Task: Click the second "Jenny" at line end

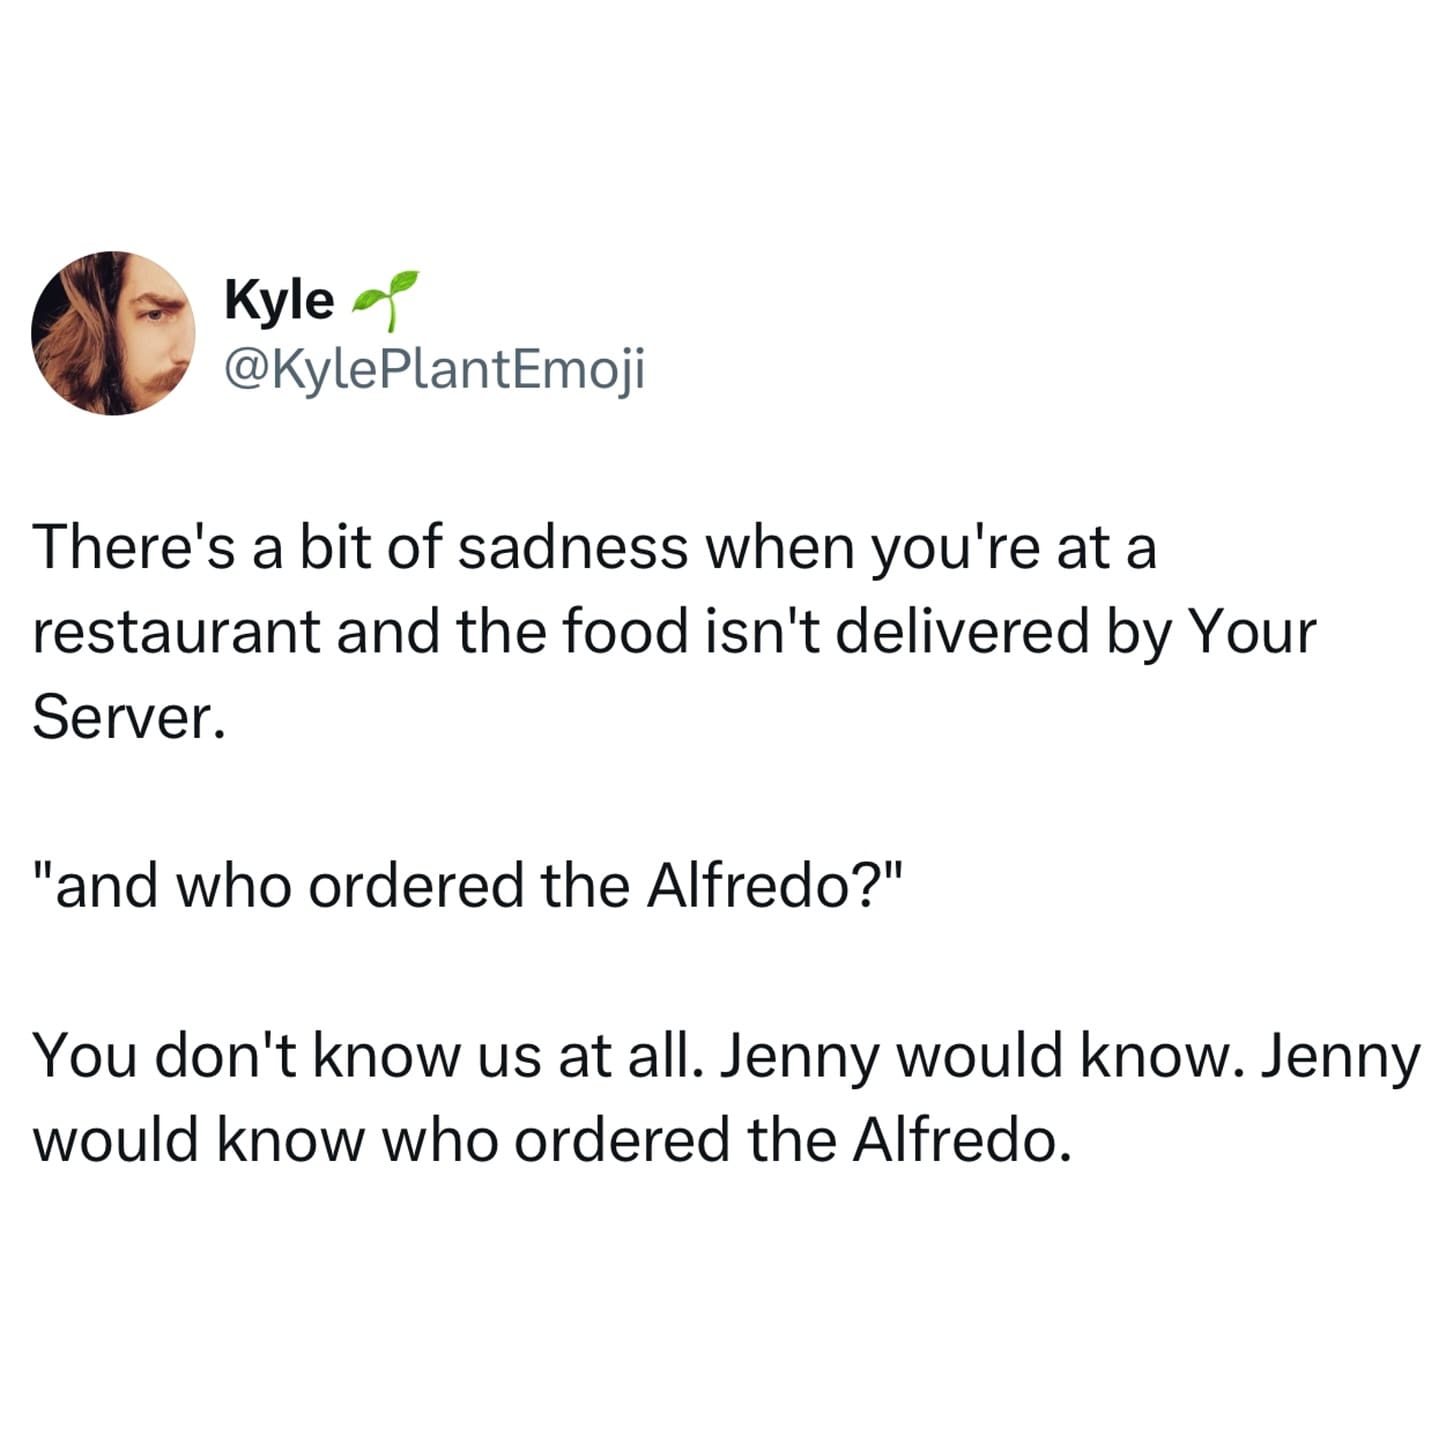Action: tap(1340, 1057)
